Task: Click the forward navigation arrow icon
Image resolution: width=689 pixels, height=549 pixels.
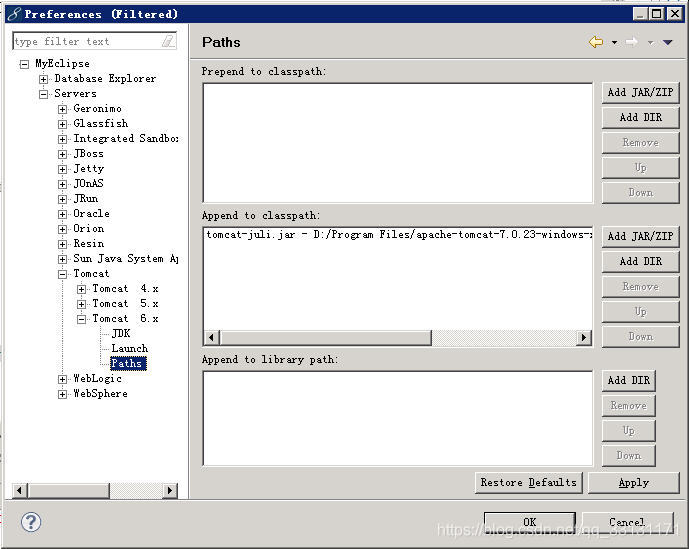Action: pyautogui.click(x=632, y=42)
